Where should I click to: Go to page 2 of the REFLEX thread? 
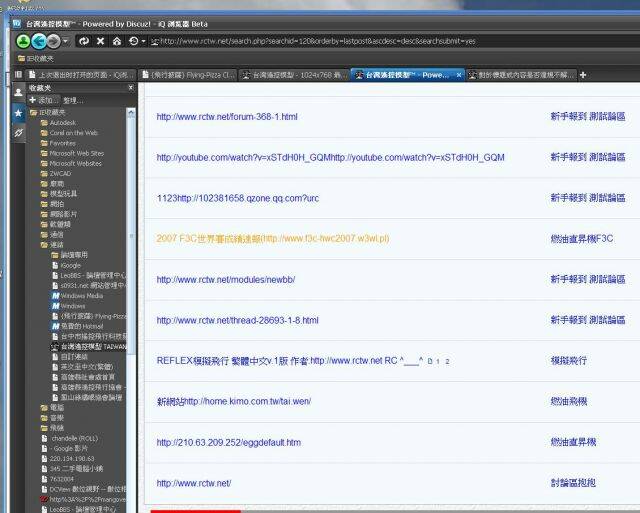coord(447,362)
